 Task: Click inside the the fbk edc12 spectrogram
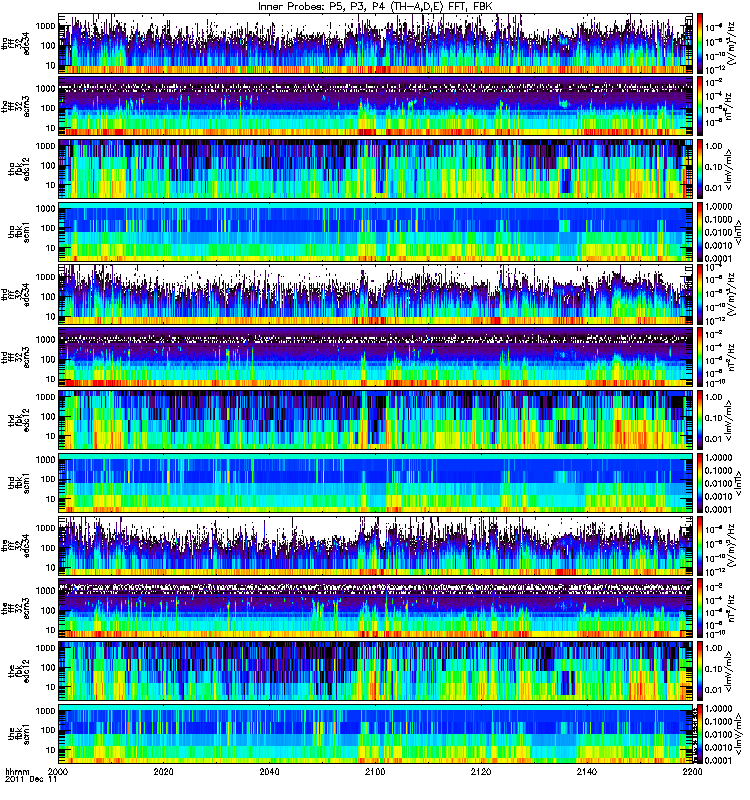point(375,671)
